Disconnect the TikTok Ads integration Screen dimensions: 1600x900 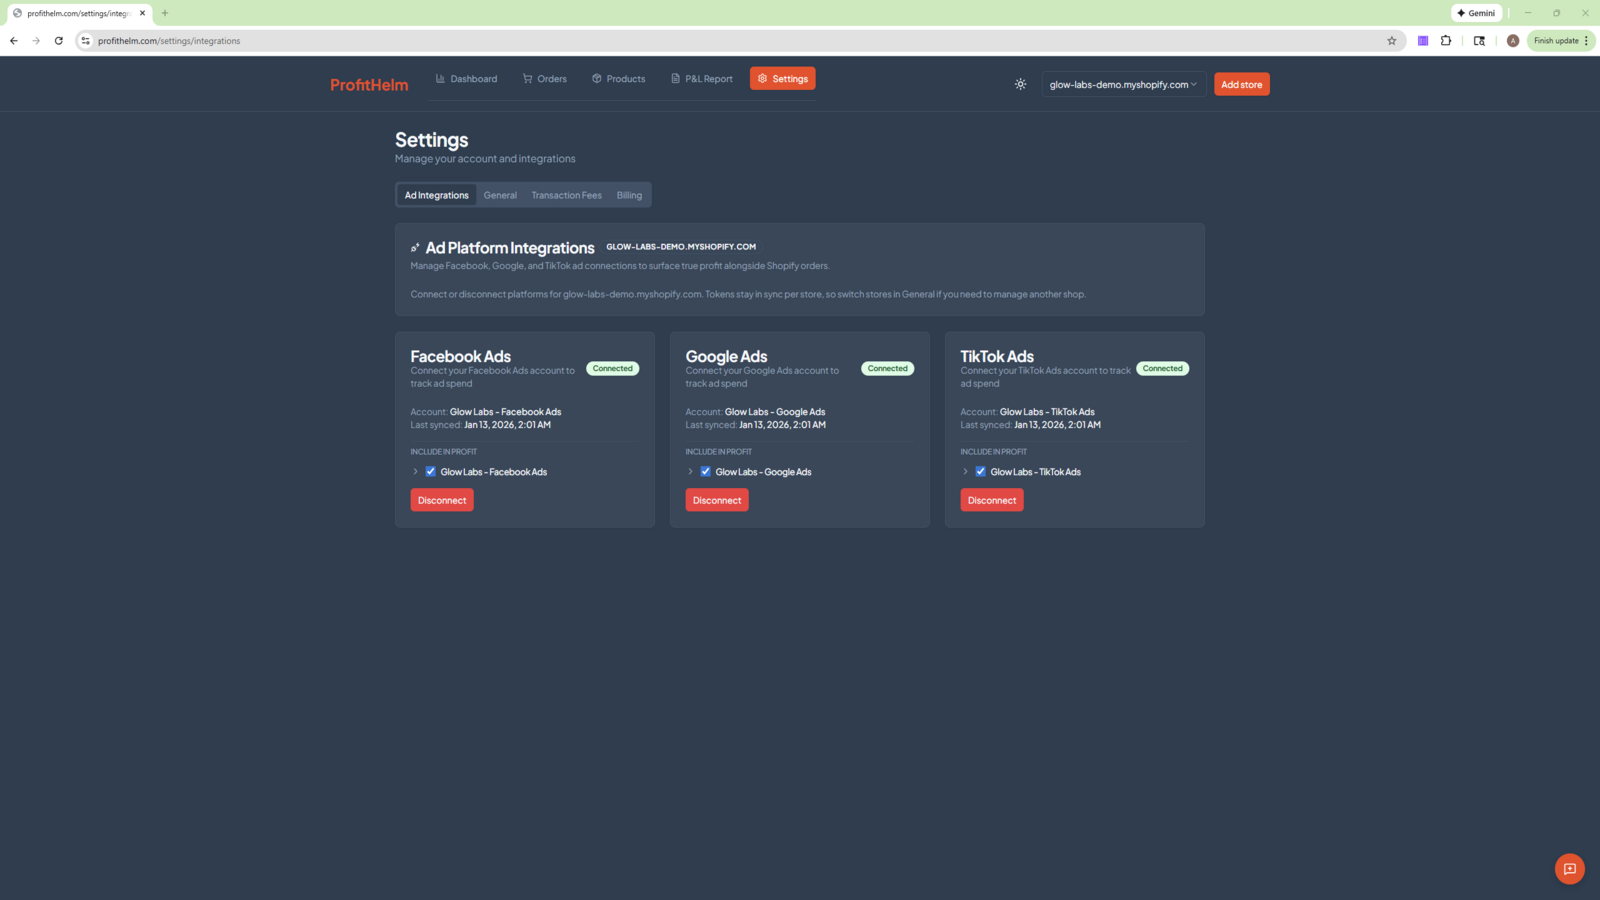click(x=992, y=500)
